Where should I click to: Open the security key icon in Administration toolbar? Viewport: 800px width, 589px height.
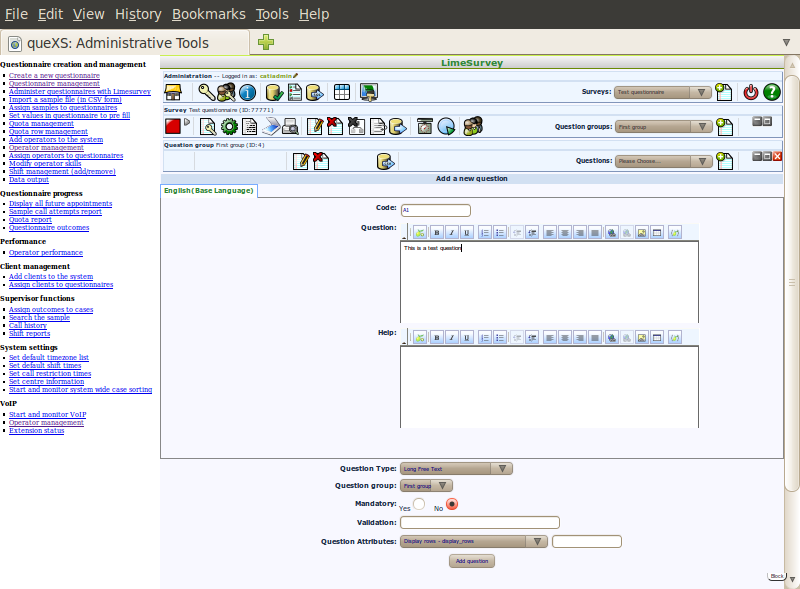[x=206, y=93]
